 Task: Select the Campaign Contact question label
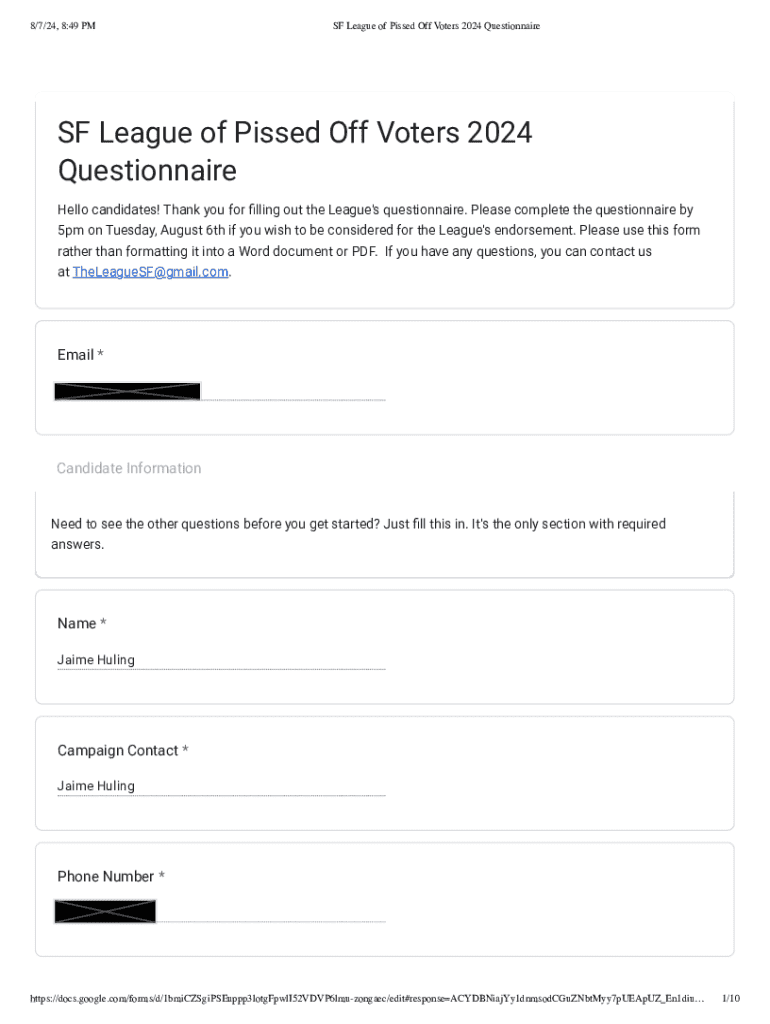click(118, 750)
